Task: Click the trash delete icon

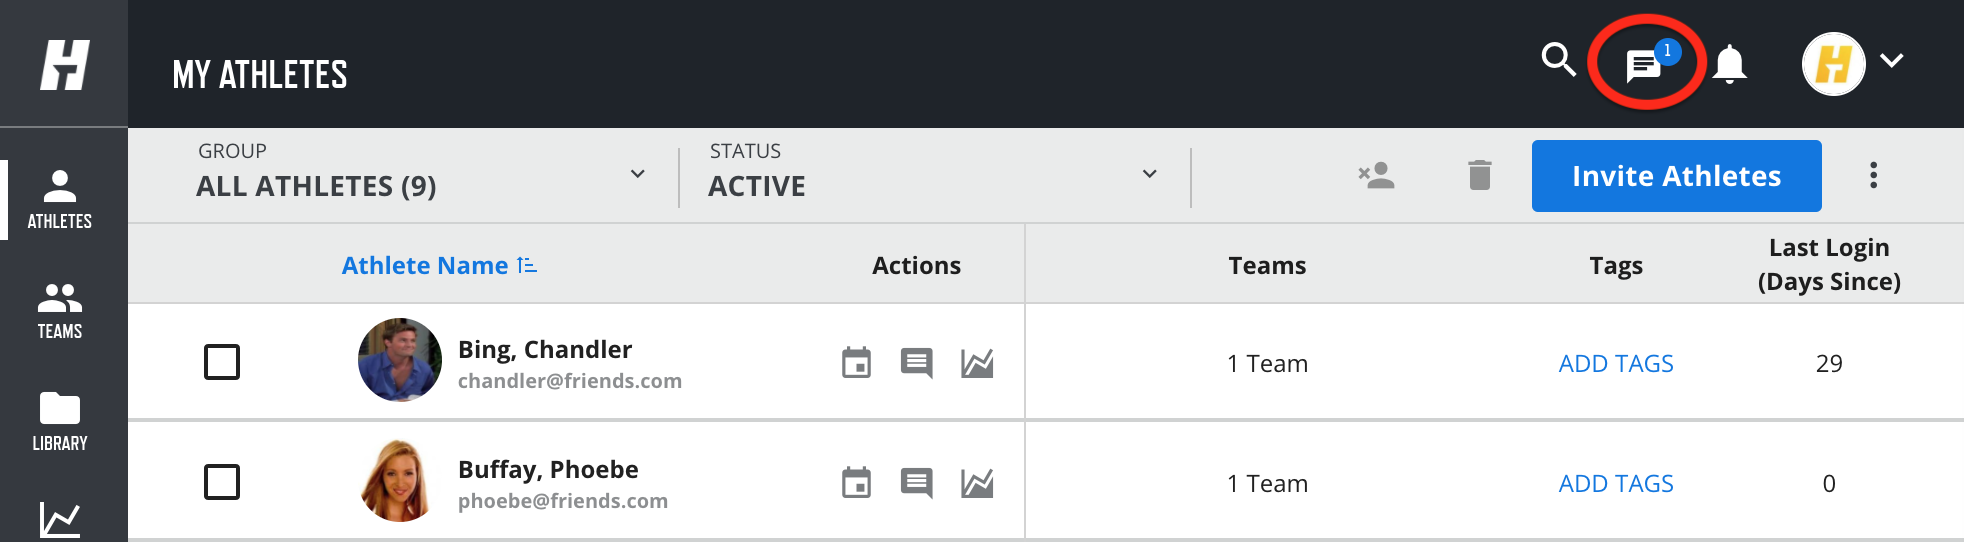Action: (1480, 175)
